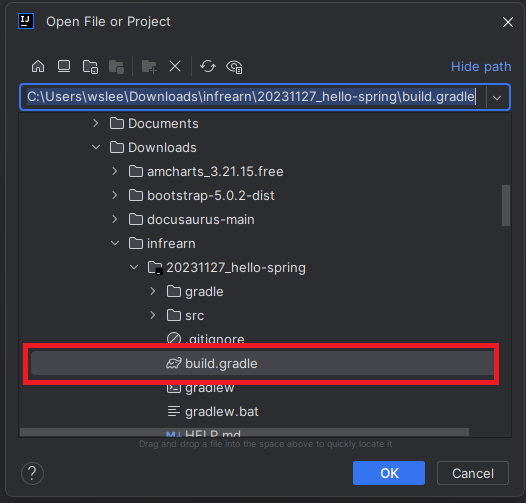Toggle show hidden files eye icon
The image size is (526, 503).
click(x=234, y=66)
